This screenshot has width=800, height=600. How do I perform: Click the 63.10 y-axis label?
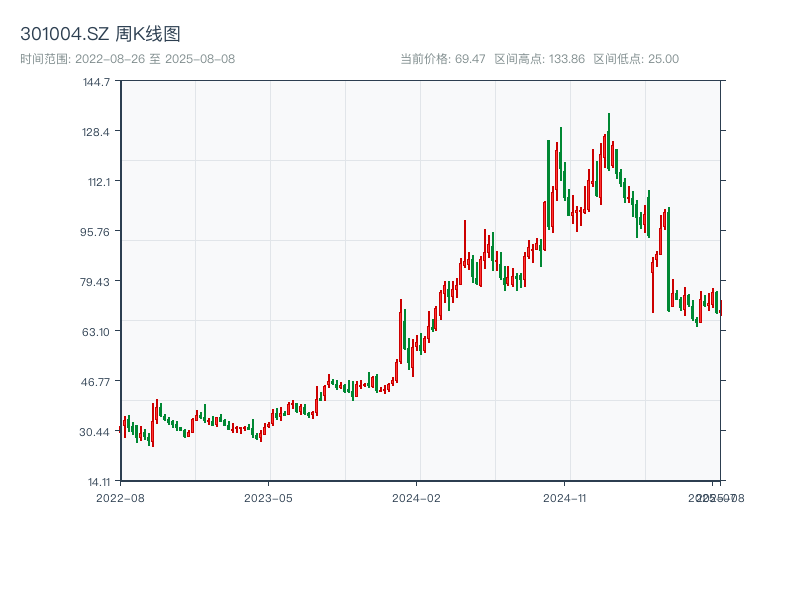[x=96, y=332]
